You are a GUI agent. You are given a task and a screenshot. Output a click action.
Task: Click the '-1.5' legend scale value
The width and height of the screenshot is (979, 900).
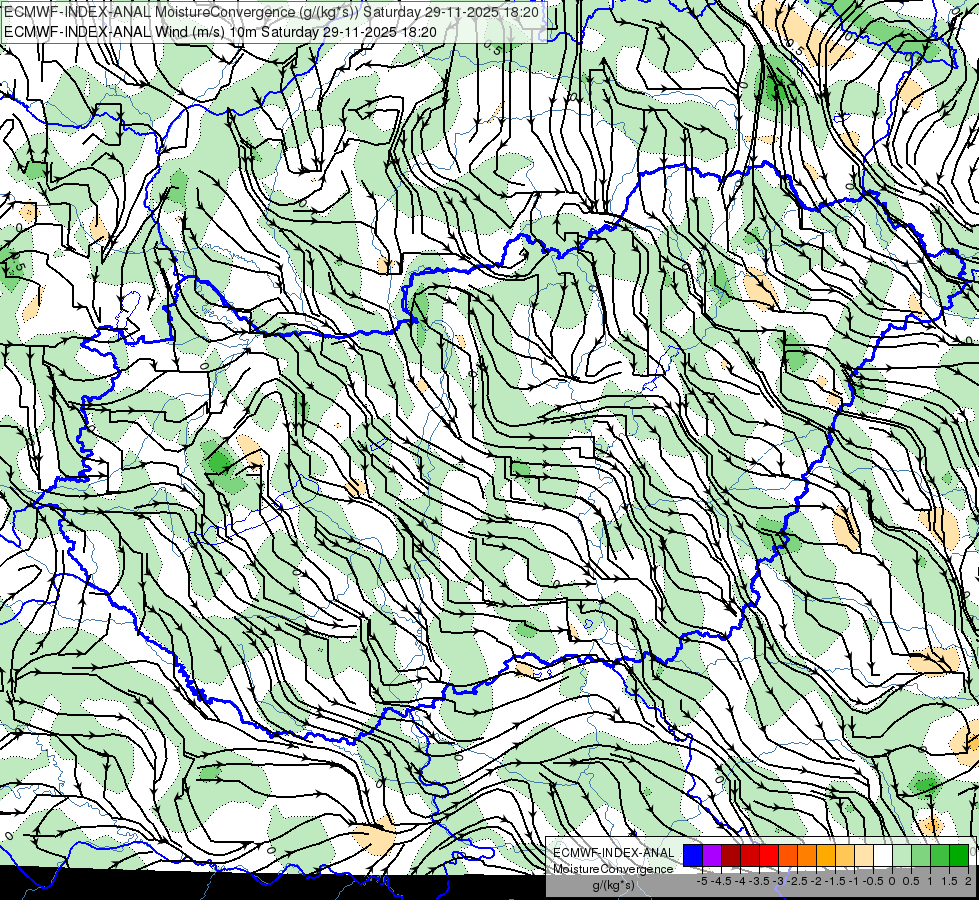coord(835,881)
